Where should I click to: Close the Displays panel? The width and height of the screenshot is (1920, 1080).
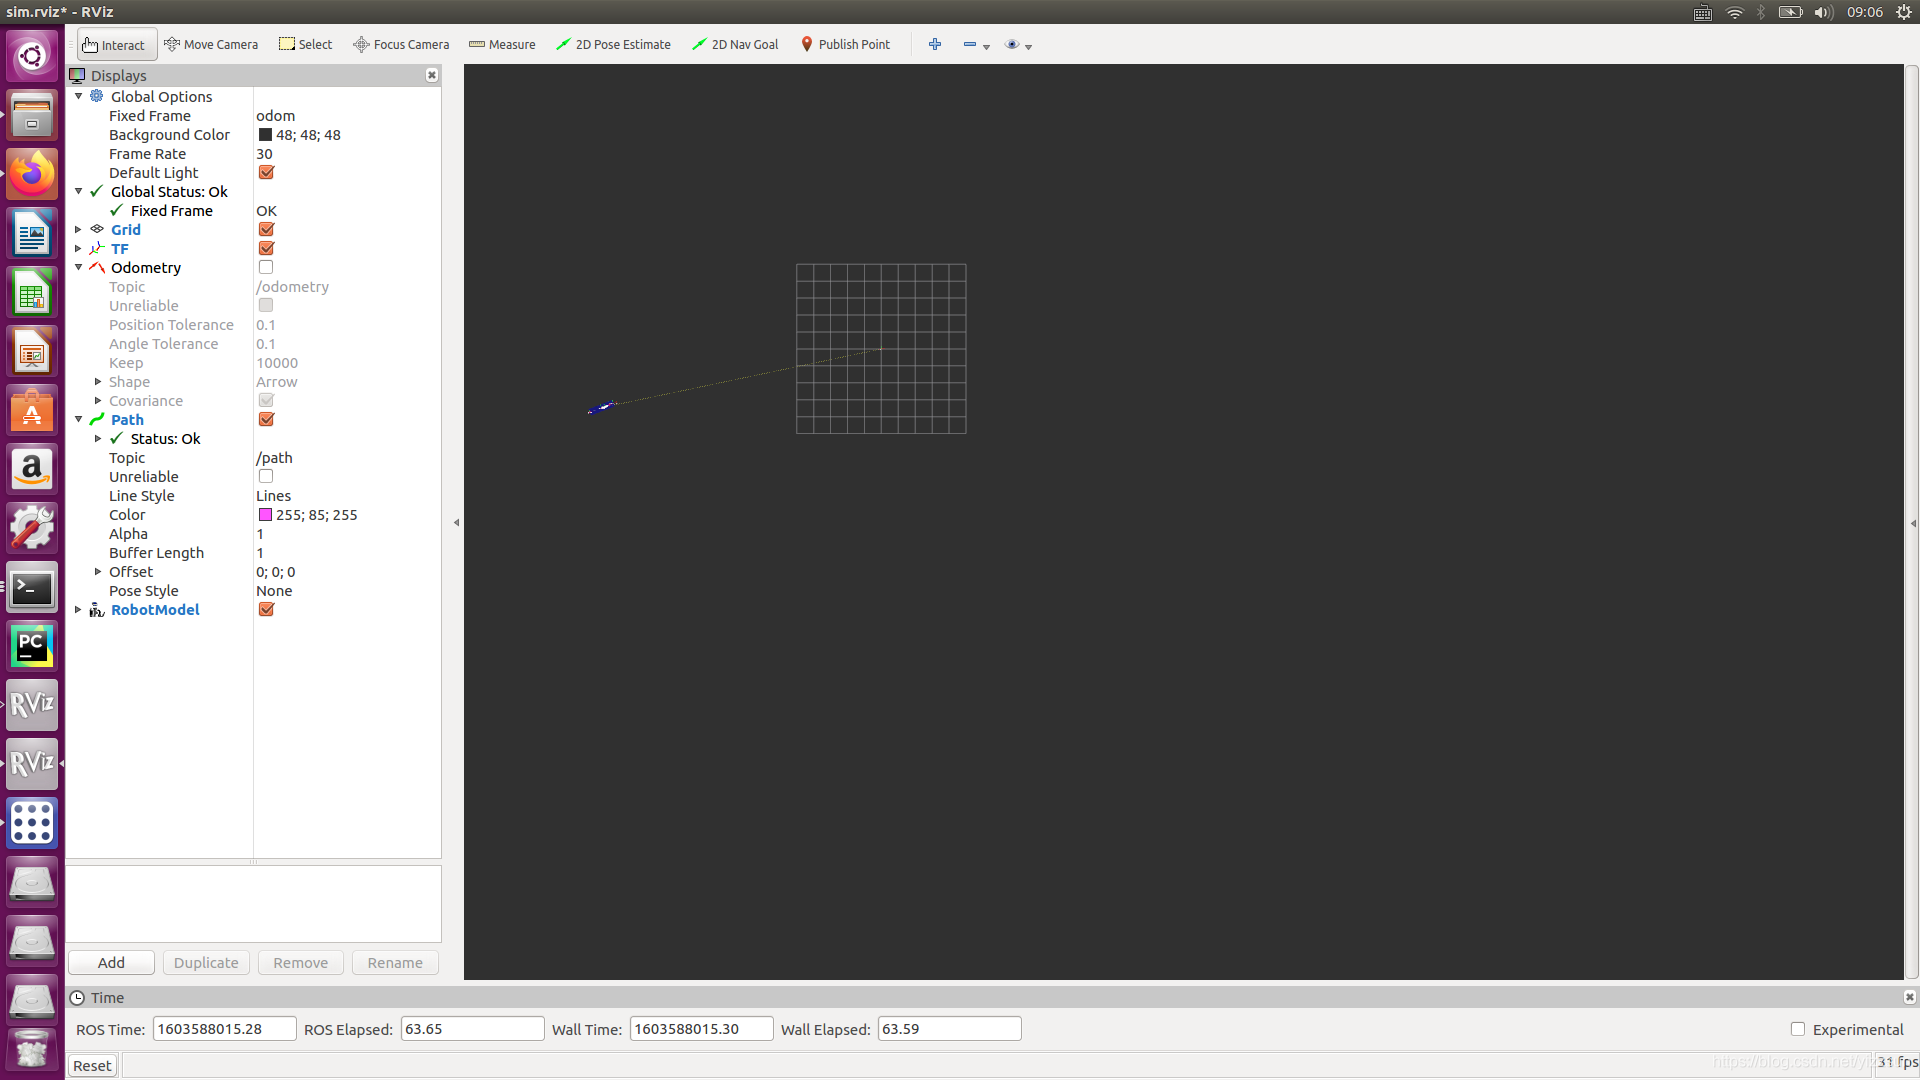(432, 75)
